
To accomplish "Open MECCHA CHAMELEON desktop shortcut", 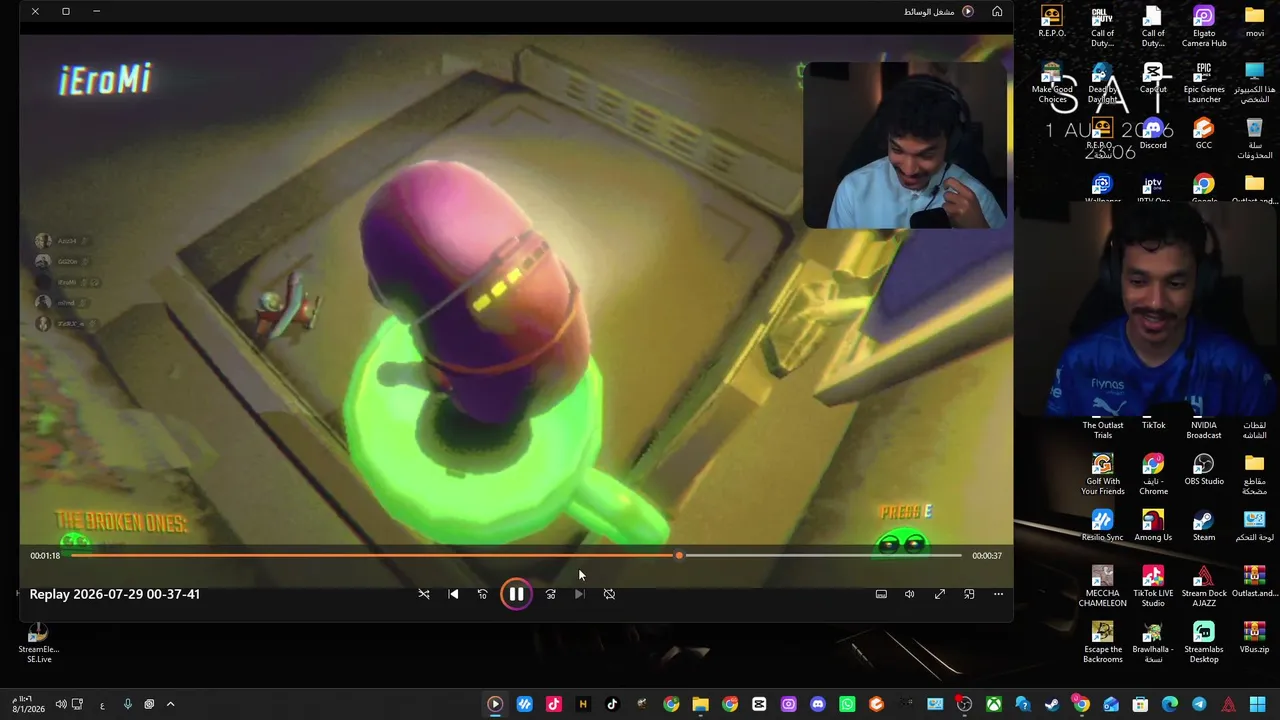I will (x=1103, y=587).
